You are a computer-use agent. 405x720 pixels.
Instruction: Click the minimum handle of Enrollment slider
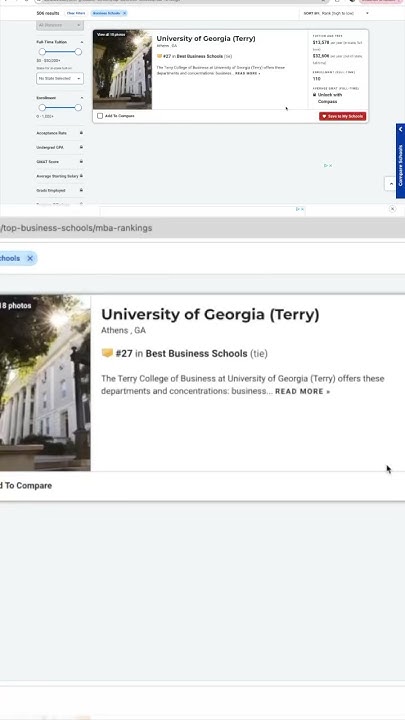pos(42,107)
